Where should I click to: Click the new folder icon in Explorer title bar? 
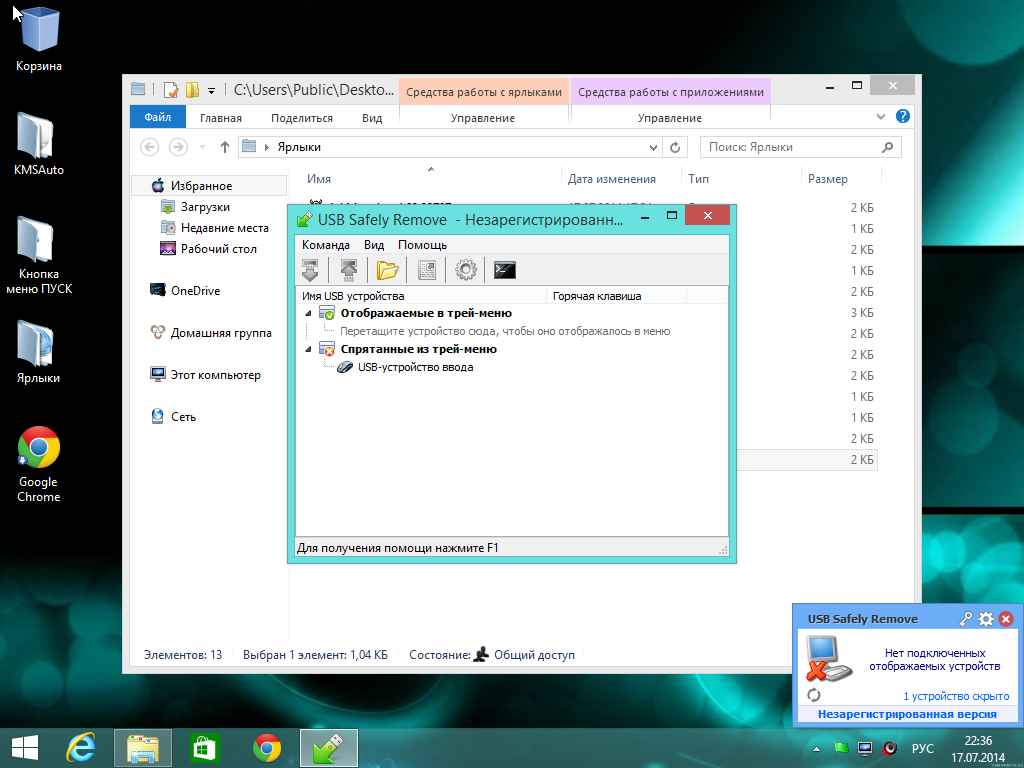192,89
